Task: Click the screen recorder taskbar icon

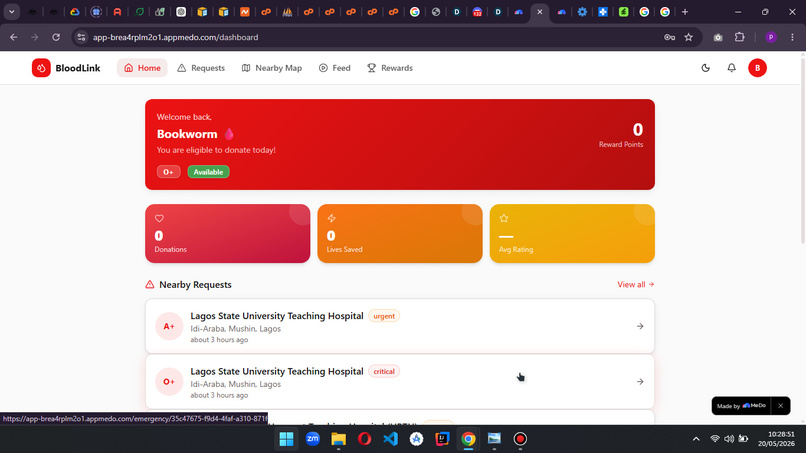Action: (520, 439)
